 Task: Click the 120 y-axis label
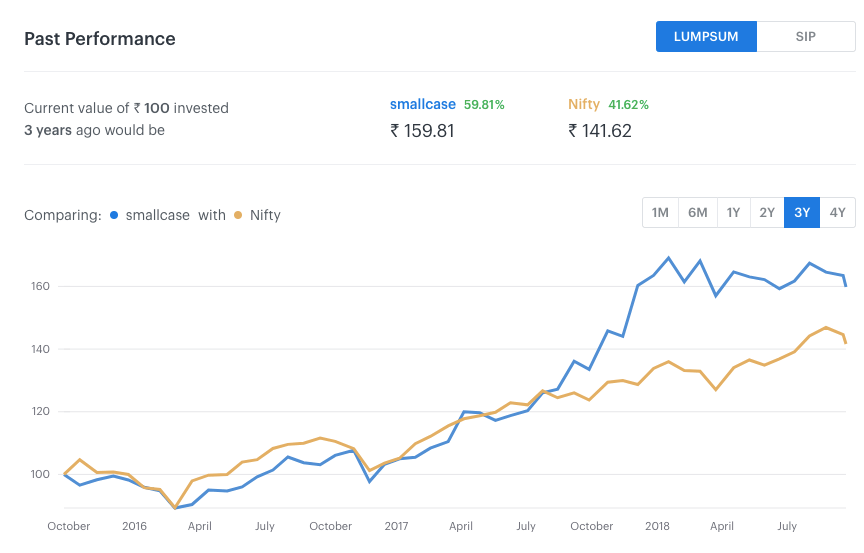[x=40, y=411]
